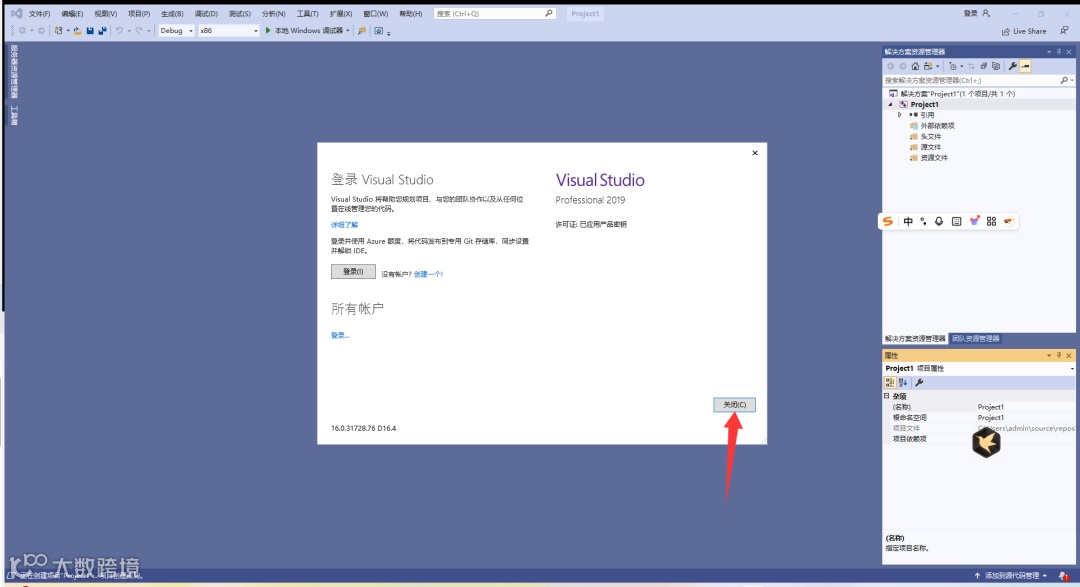Open Solution Explorer window options dropdown arrow
The height and width of the screenshot is (587, 1080).
[1048, 52]
